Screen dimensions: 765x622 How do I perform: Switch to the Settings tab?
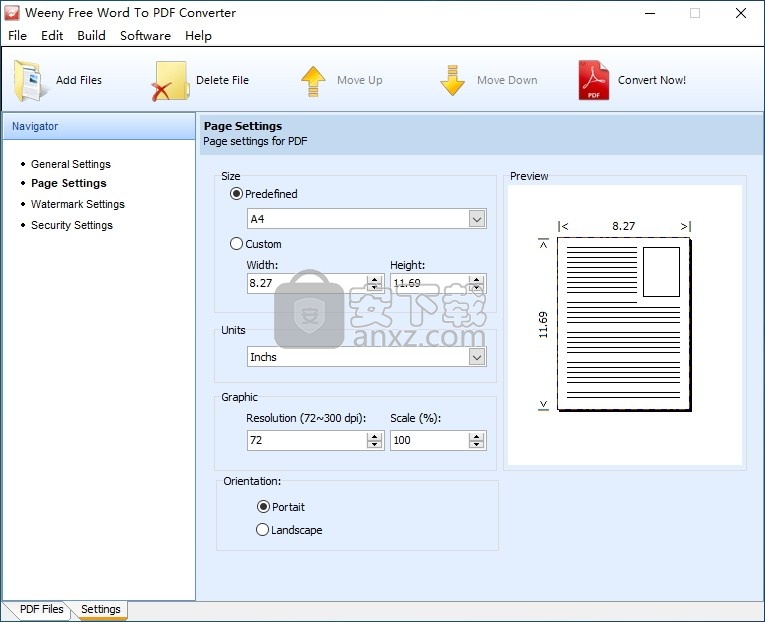(101, 609)
